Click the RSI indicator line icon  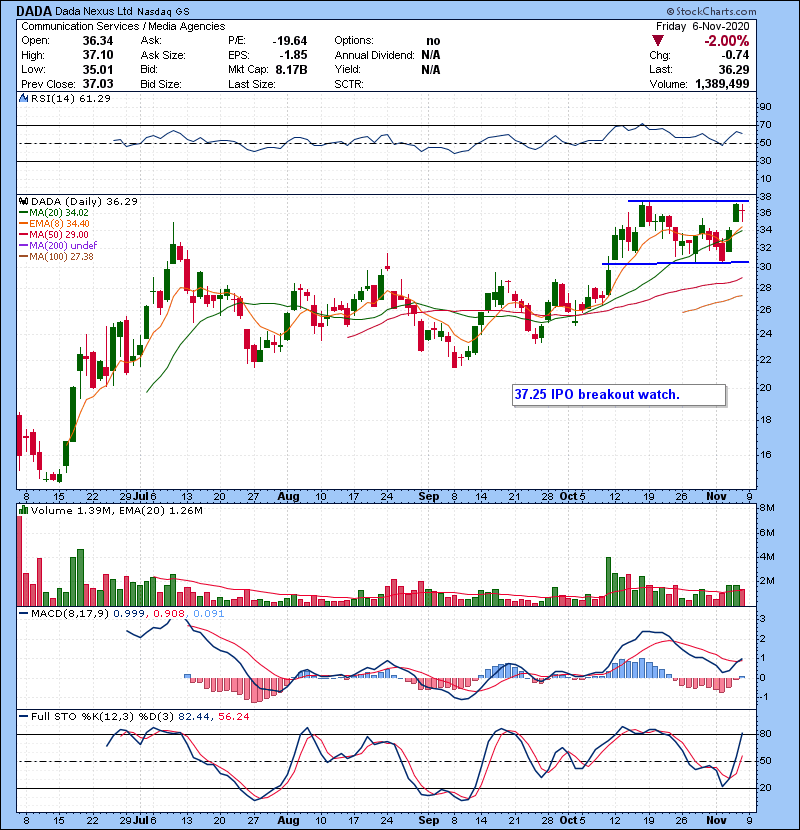coord(23,98)
